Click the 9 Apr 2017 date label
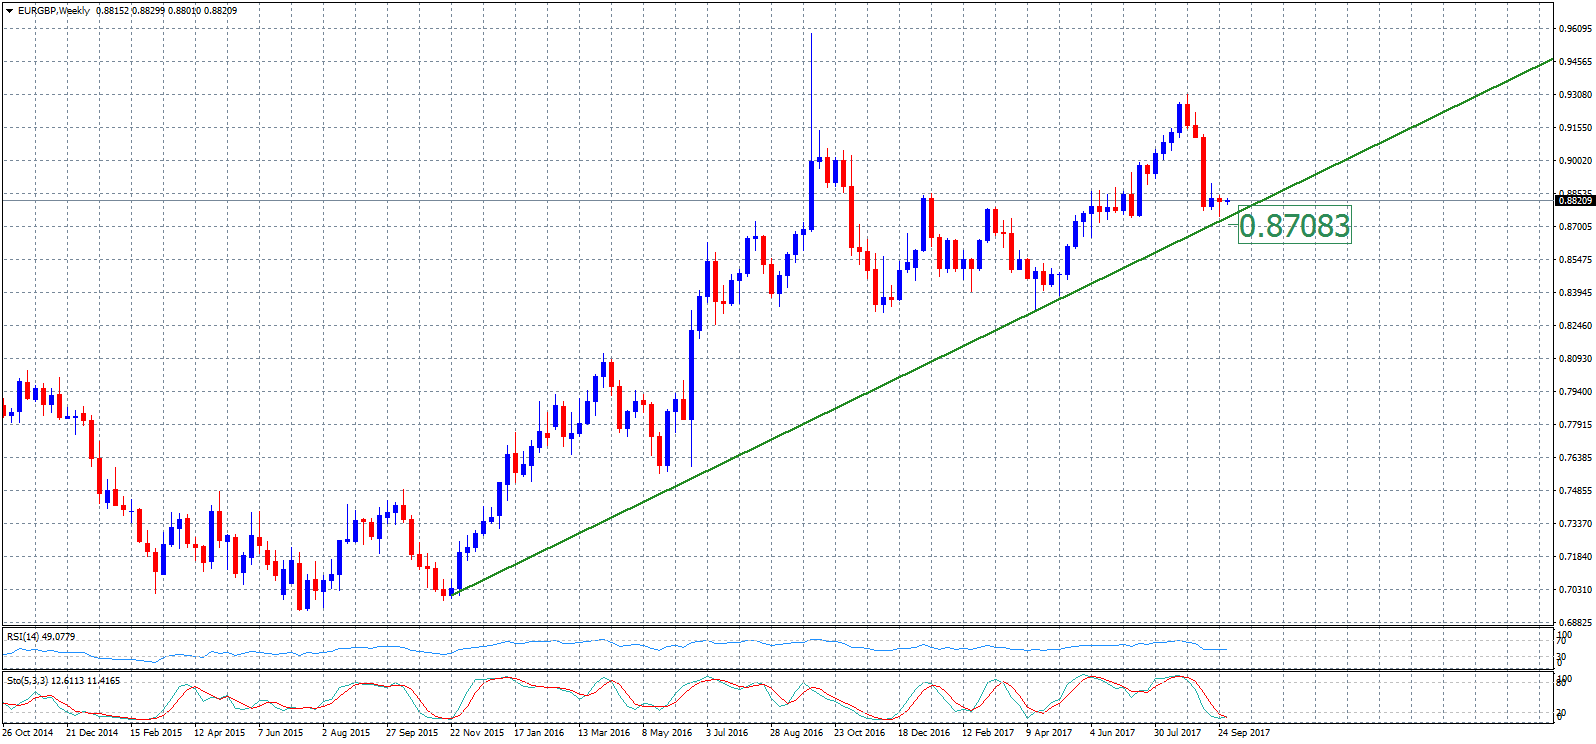 [x=1049, y=733]
